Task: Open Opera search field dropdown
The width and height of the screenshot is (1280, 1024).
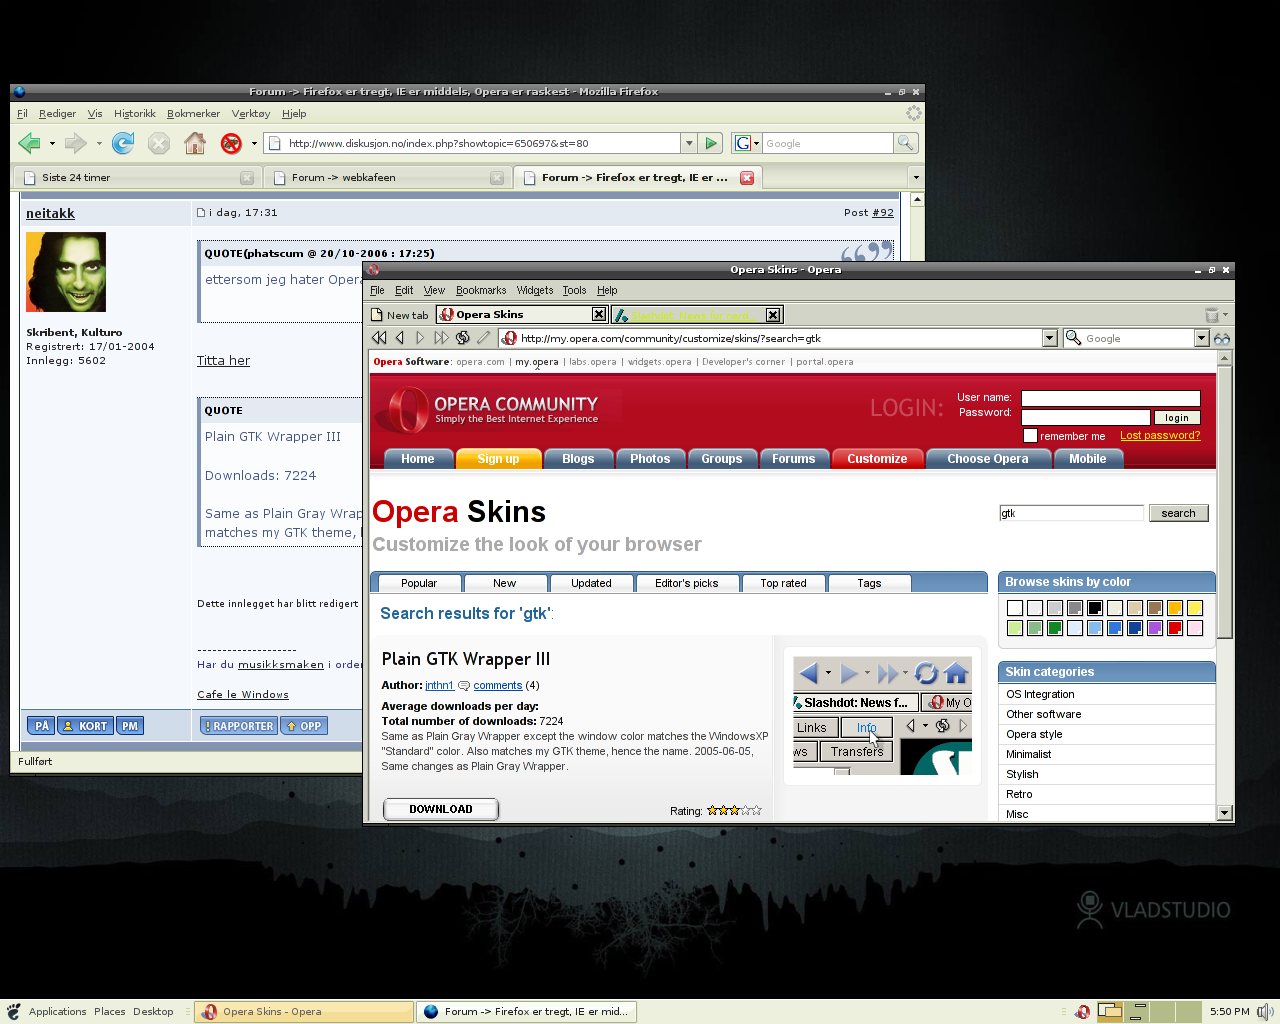Action: (x=1202, y=338)
